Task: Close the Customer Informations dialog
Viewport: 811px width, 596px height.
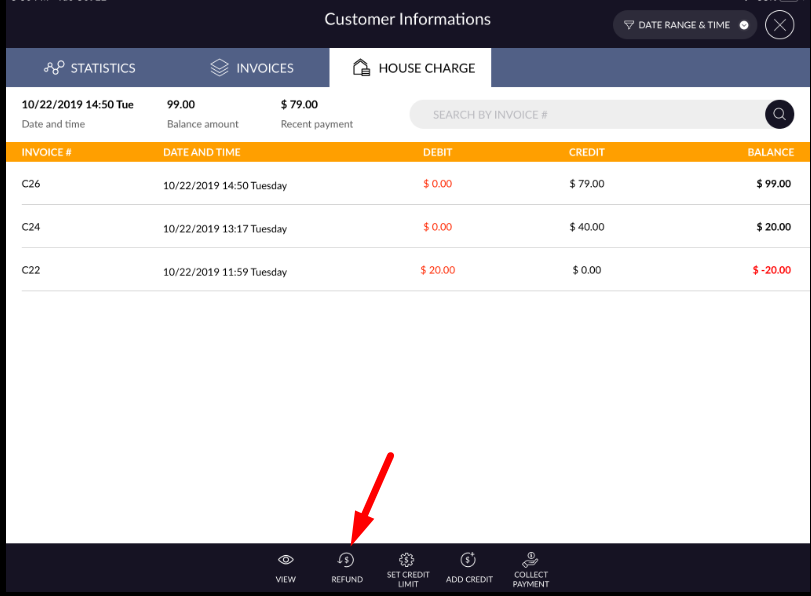Action: coord(779,25)
